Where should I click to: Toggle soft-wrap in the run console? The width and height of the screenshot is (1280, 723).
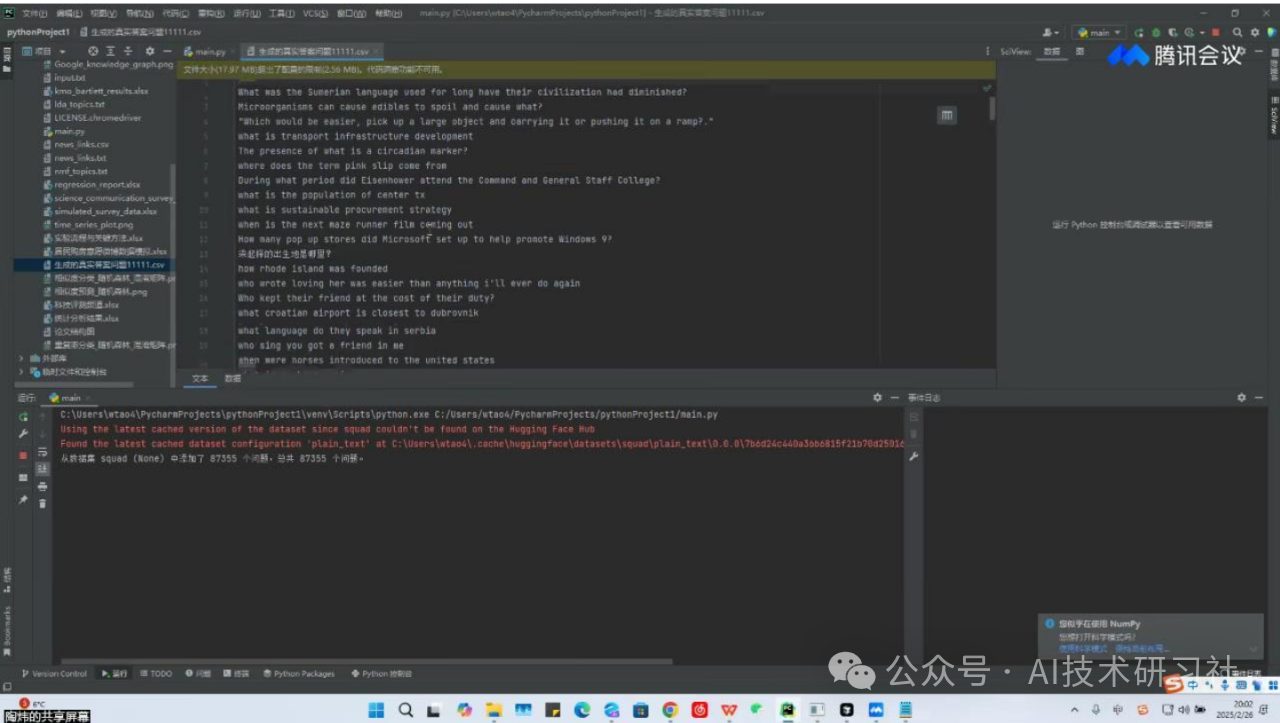coord(42,452)
